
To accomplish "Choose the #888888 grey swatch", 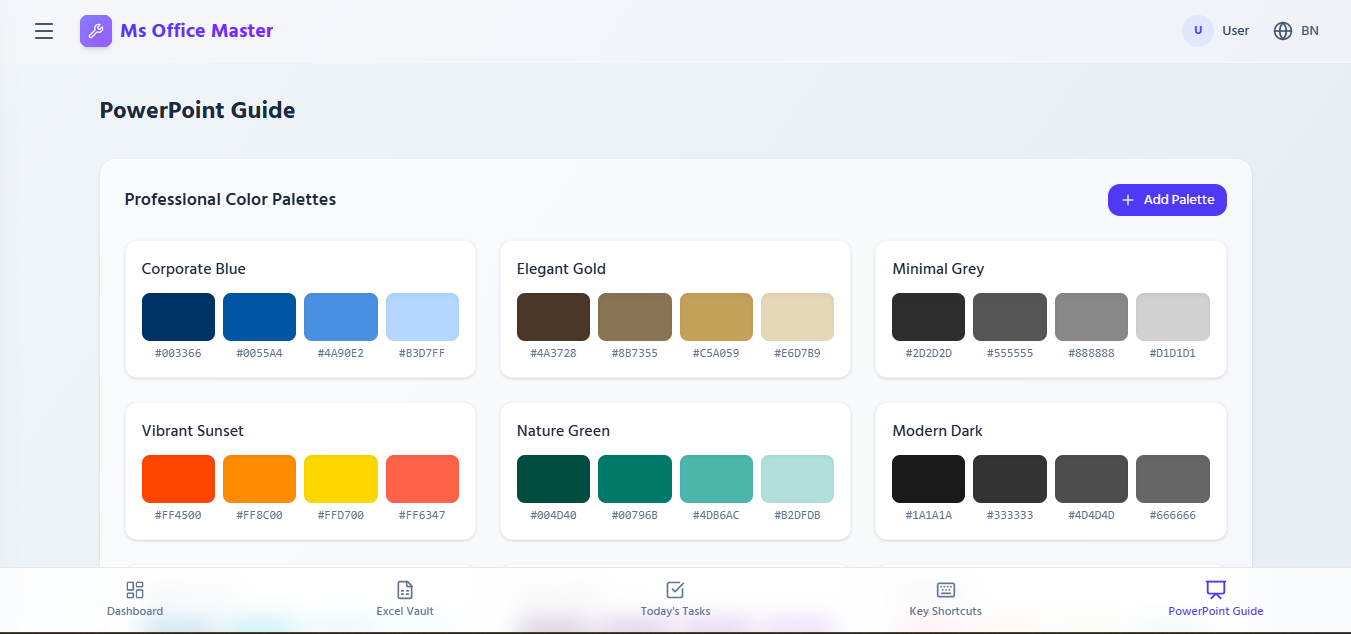I will coord(1091,317).
